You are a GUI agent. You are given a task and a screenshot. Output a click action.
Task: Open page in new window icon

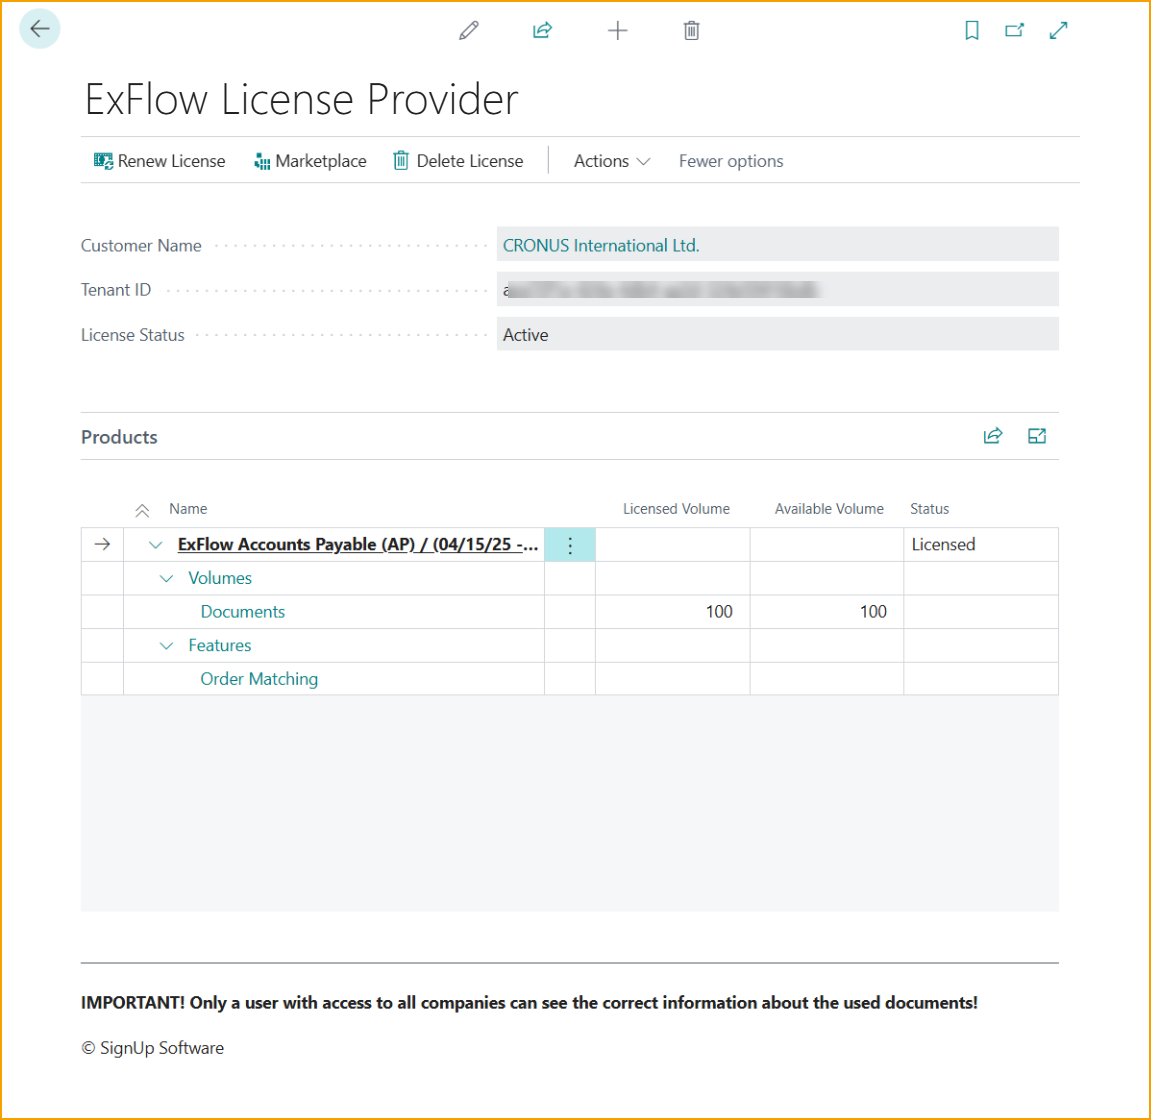(x=1014, y=31)
